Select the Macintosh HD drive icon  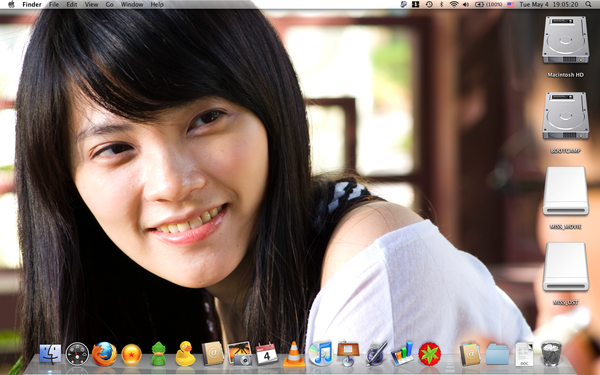pos(565,40)
